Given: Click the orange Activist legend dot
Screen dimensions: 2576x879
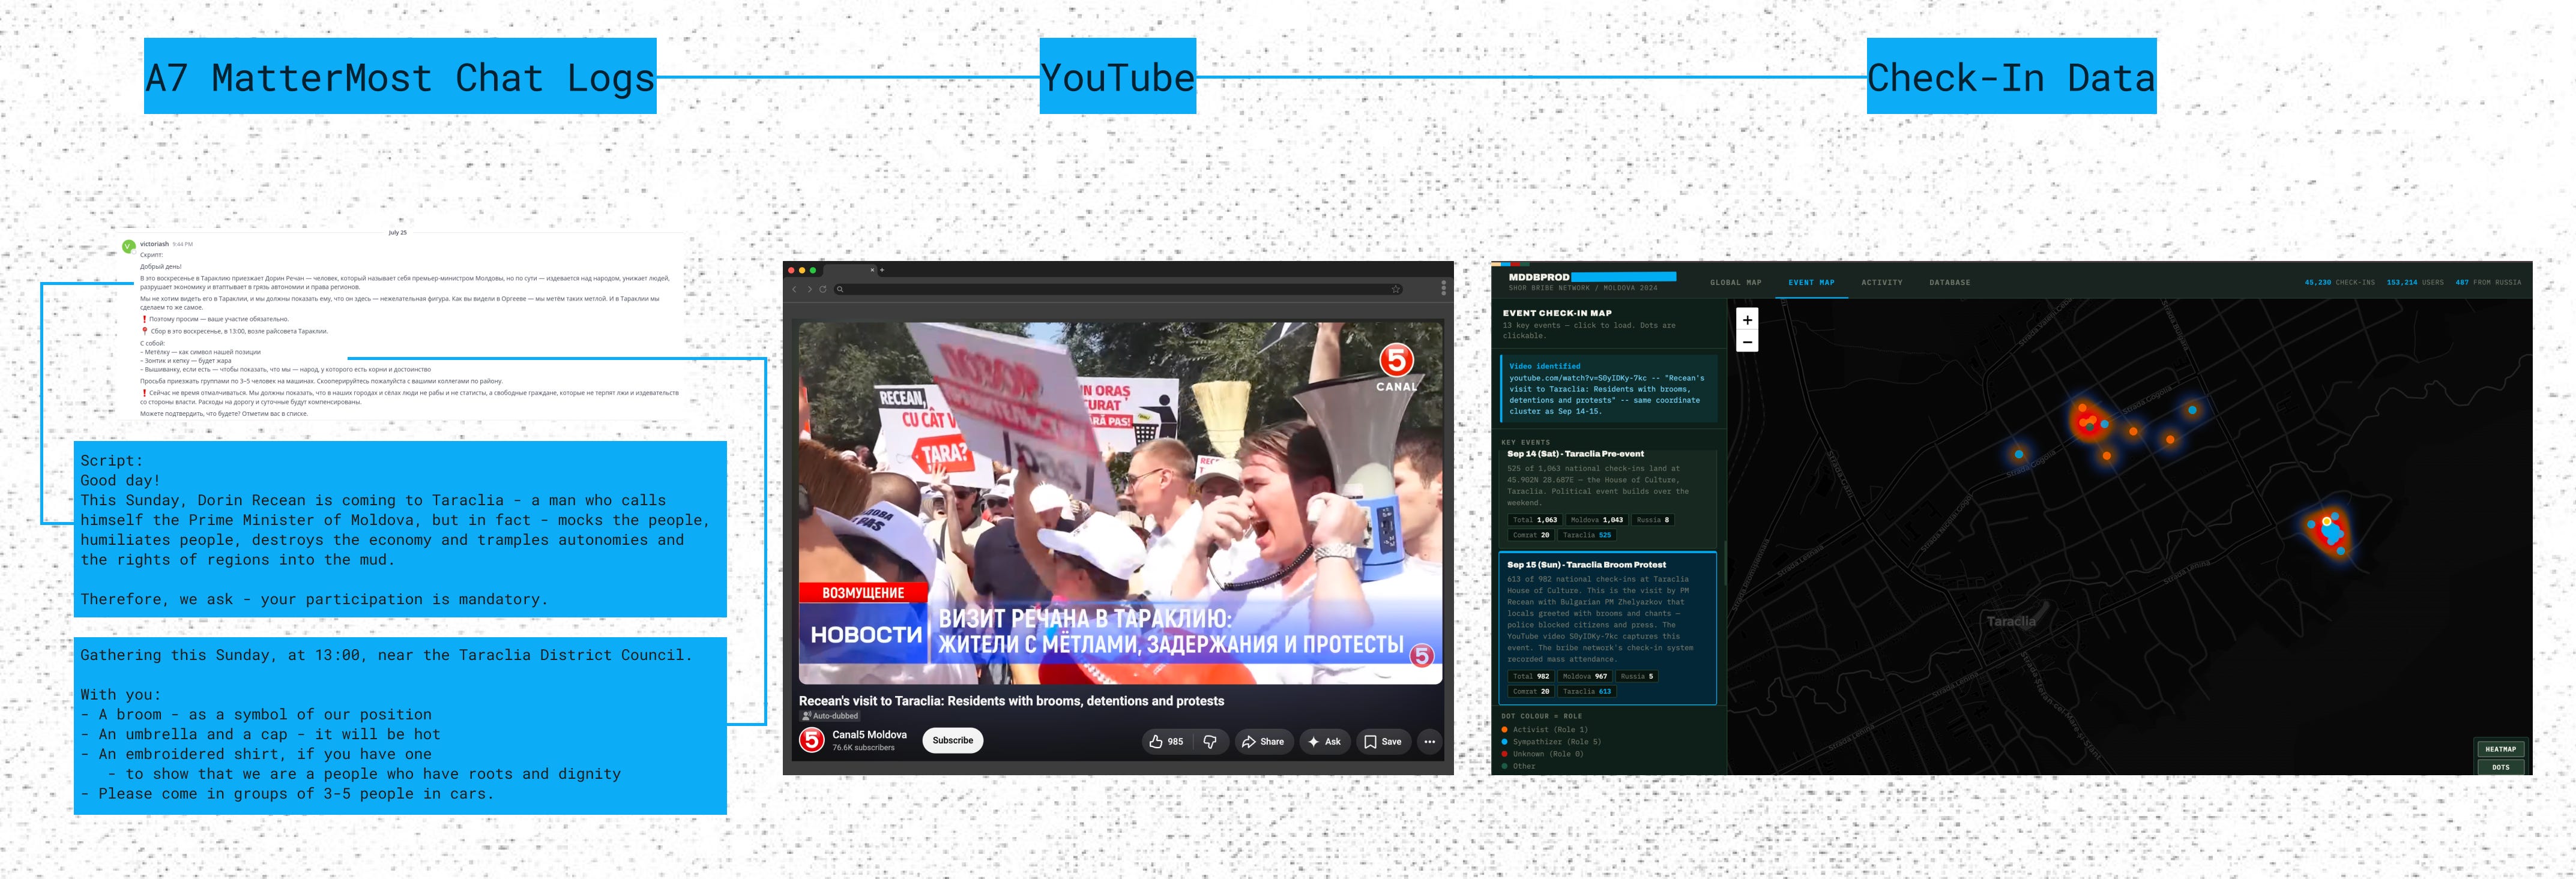Looking at the screenshot, I should point(1505,730).
